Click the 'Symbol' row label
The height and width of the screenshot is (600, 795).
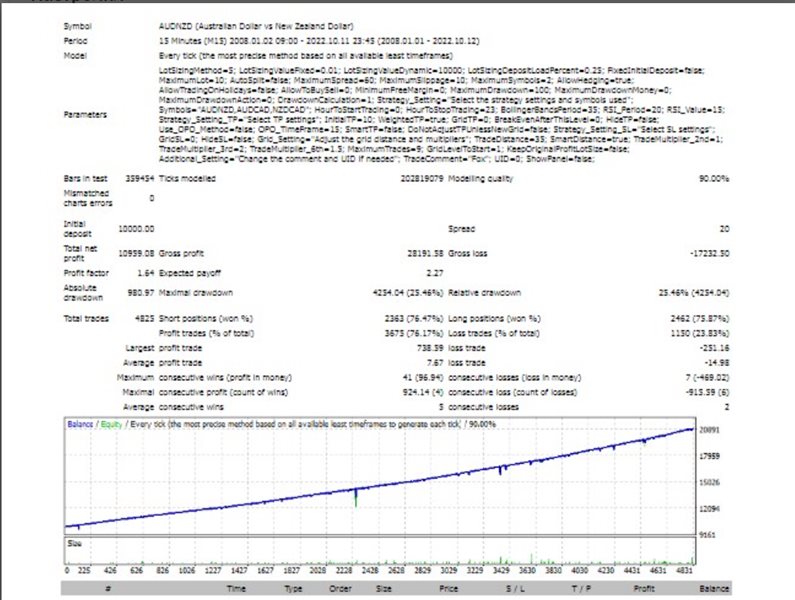coord(78,26)
